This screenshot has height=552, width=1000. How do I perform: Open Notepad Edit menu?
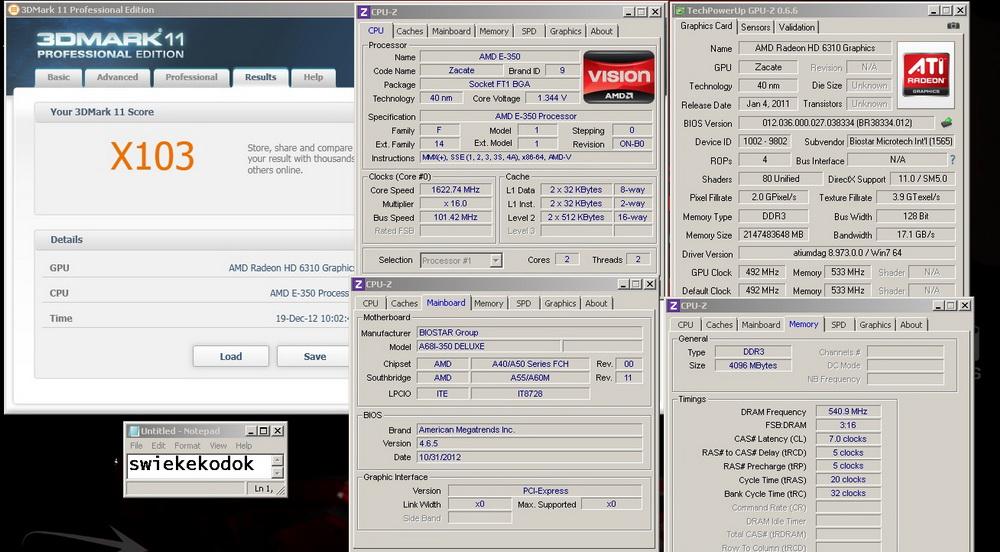click(x=158, y=446)
